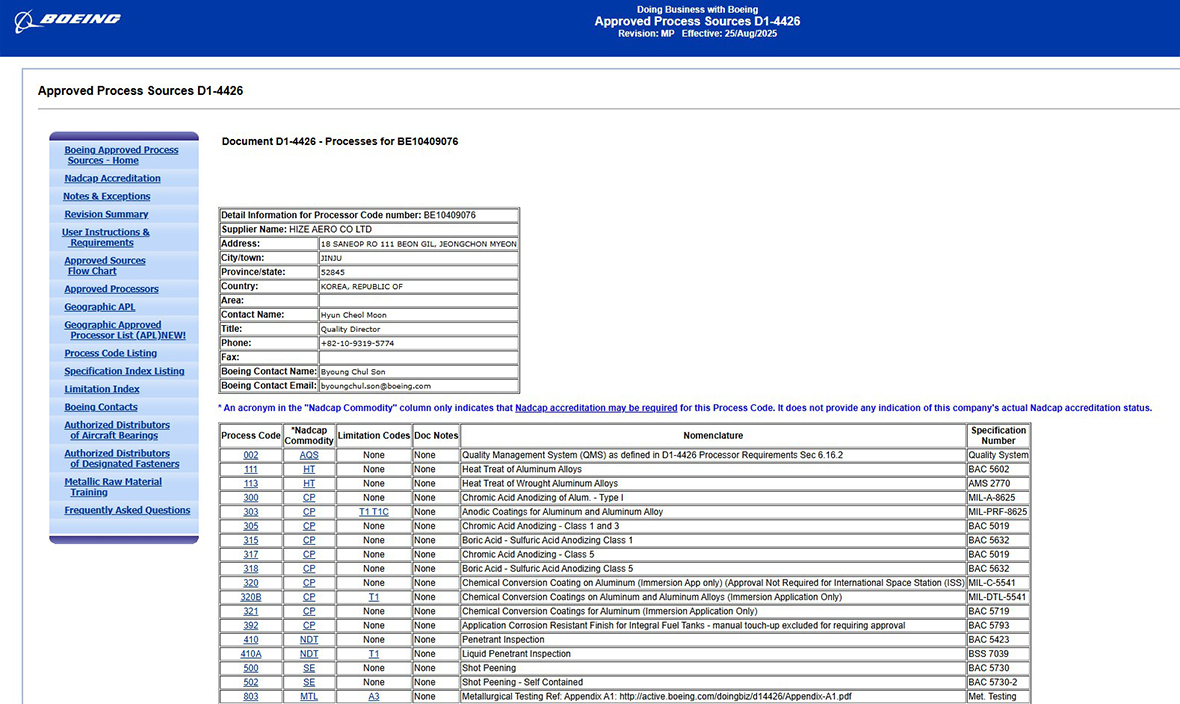Navigate to Process Code Listing
This screenshot has height=704, width=1180.
[x=110, y=353]
